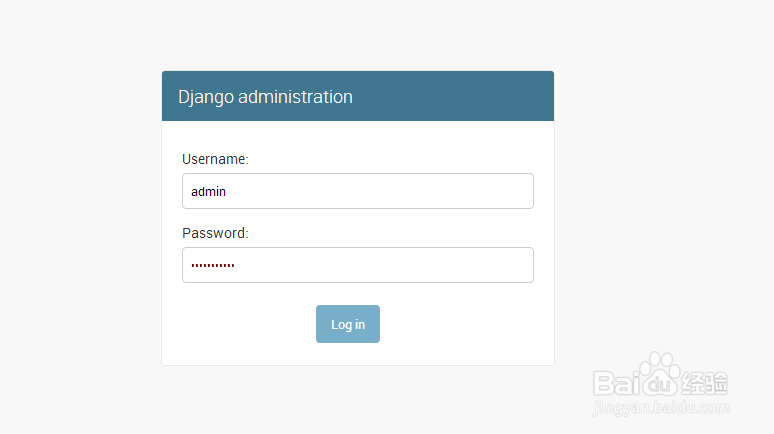Click the masked password dots
This screenshot has height=434, width=774.
point(213,266)
